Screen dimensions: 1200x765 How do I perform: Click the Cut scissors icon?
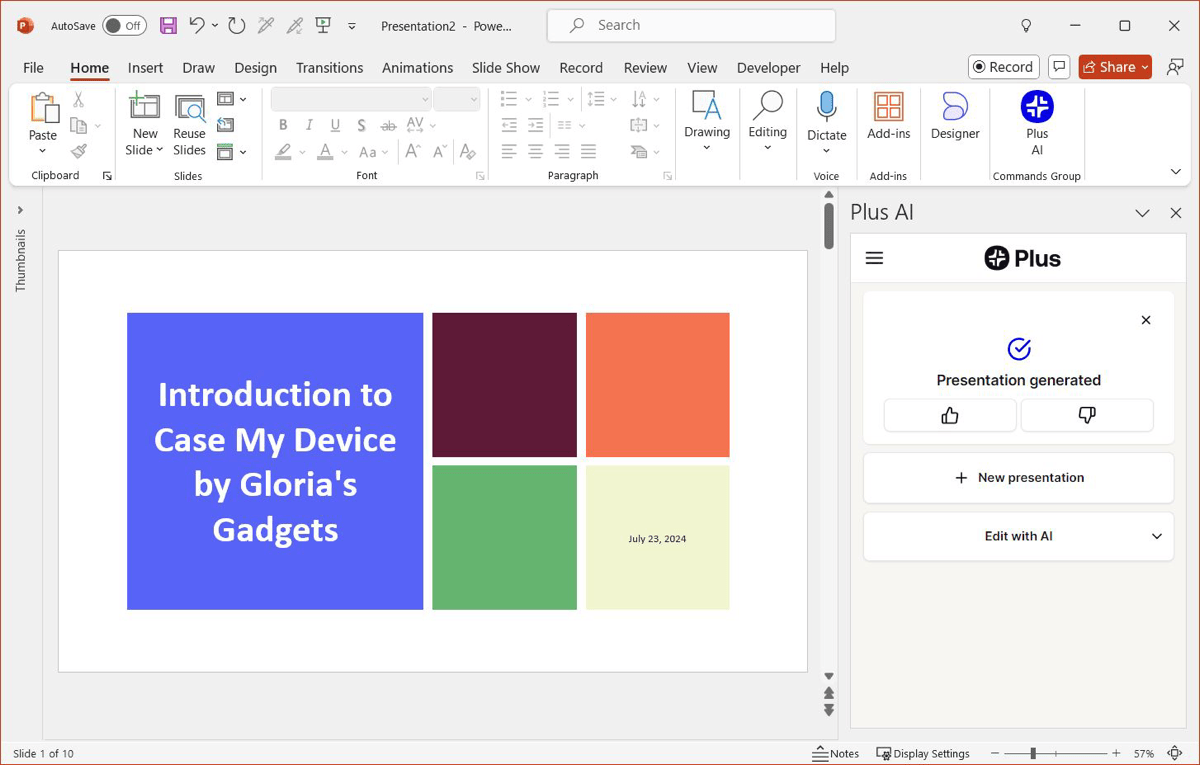(79, 100)
